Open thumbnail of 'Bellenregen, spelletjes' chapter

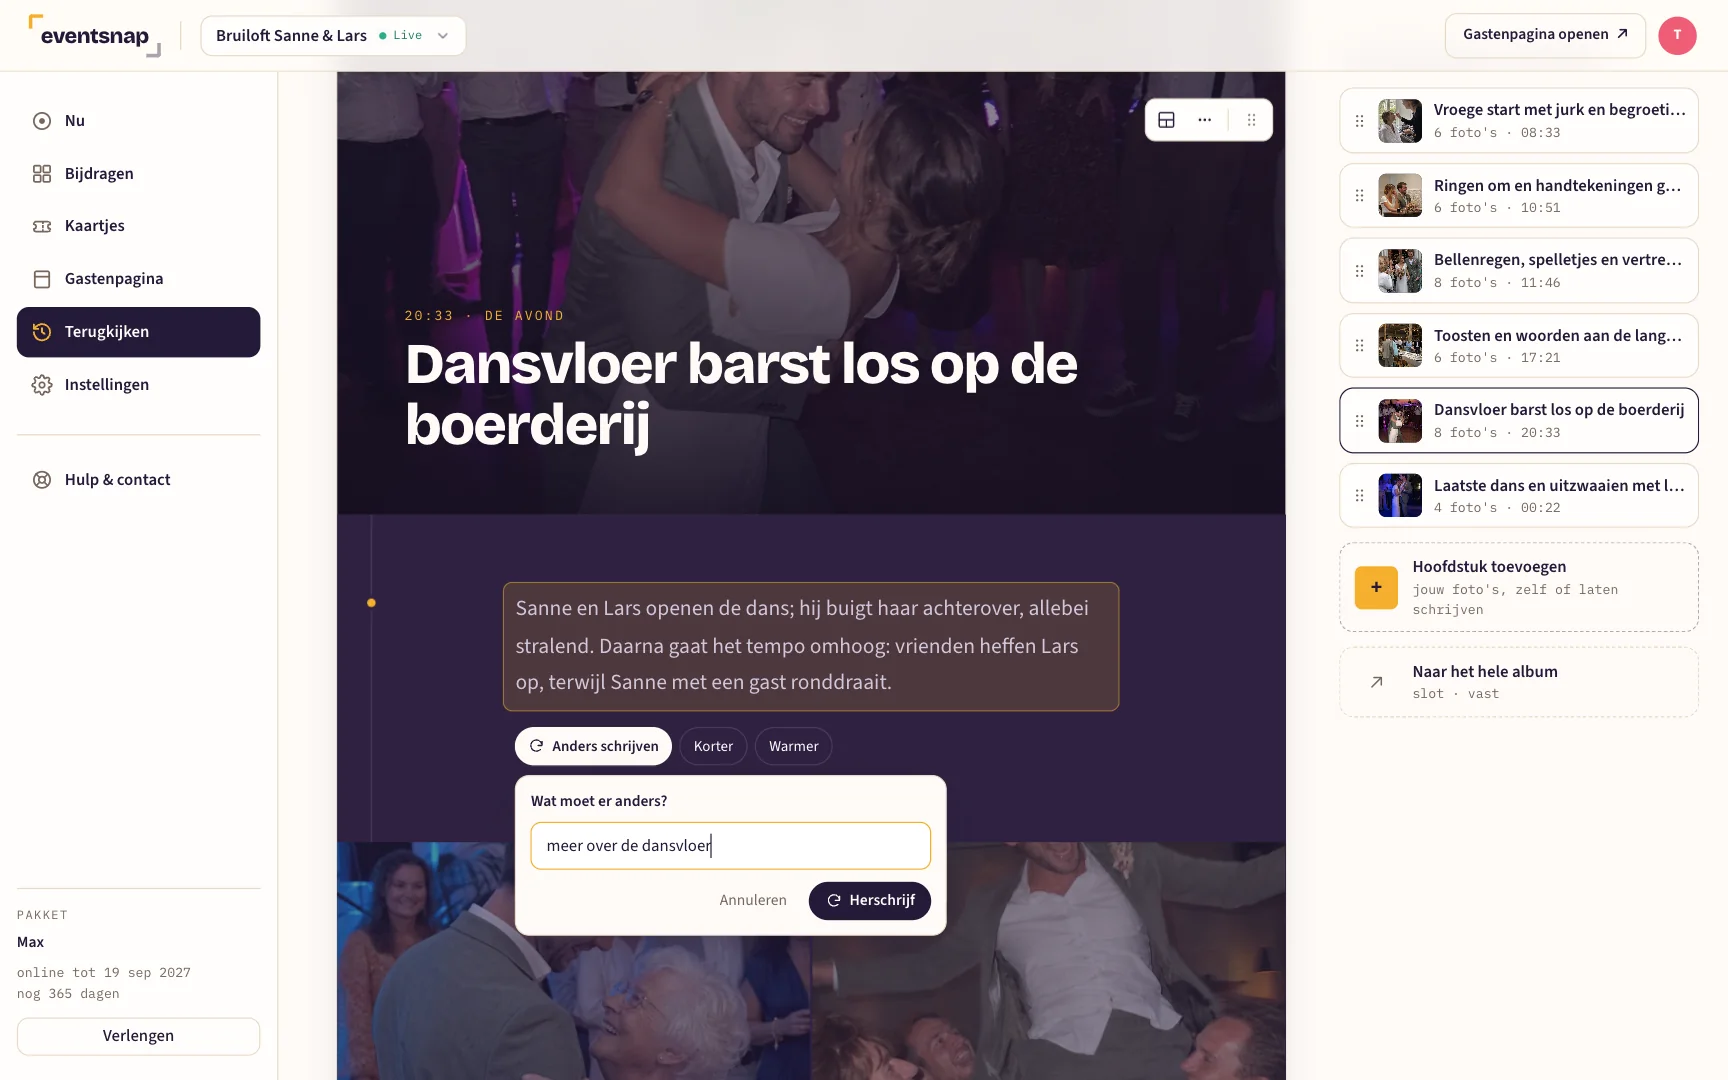1399,271
